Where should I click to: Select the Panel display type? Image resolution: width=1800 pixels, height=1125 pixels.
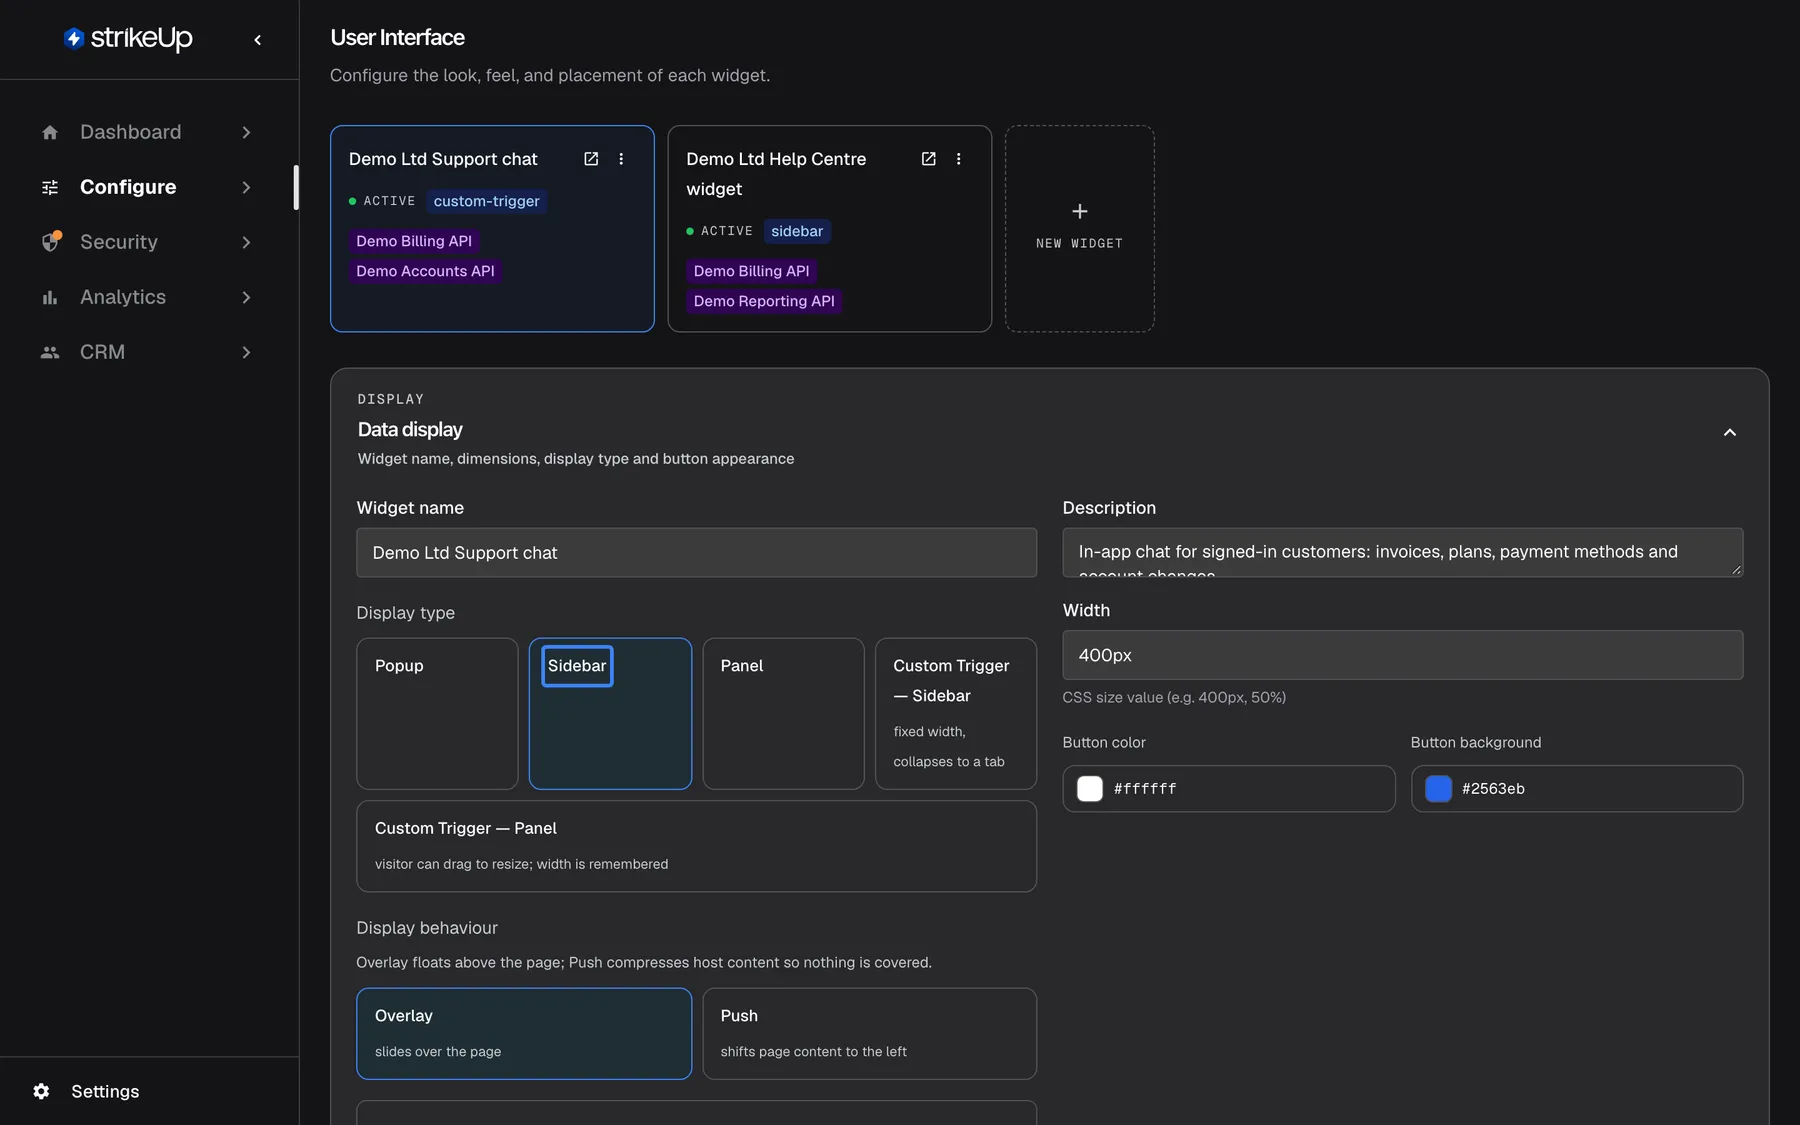pos(783,714)
